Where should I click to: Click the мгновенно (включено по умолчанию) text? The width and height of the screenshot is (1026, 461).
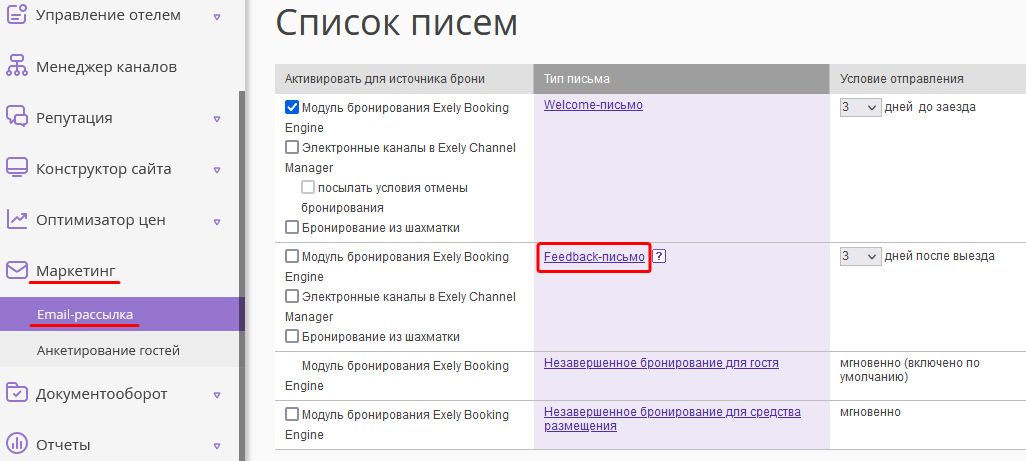[910, 370]
